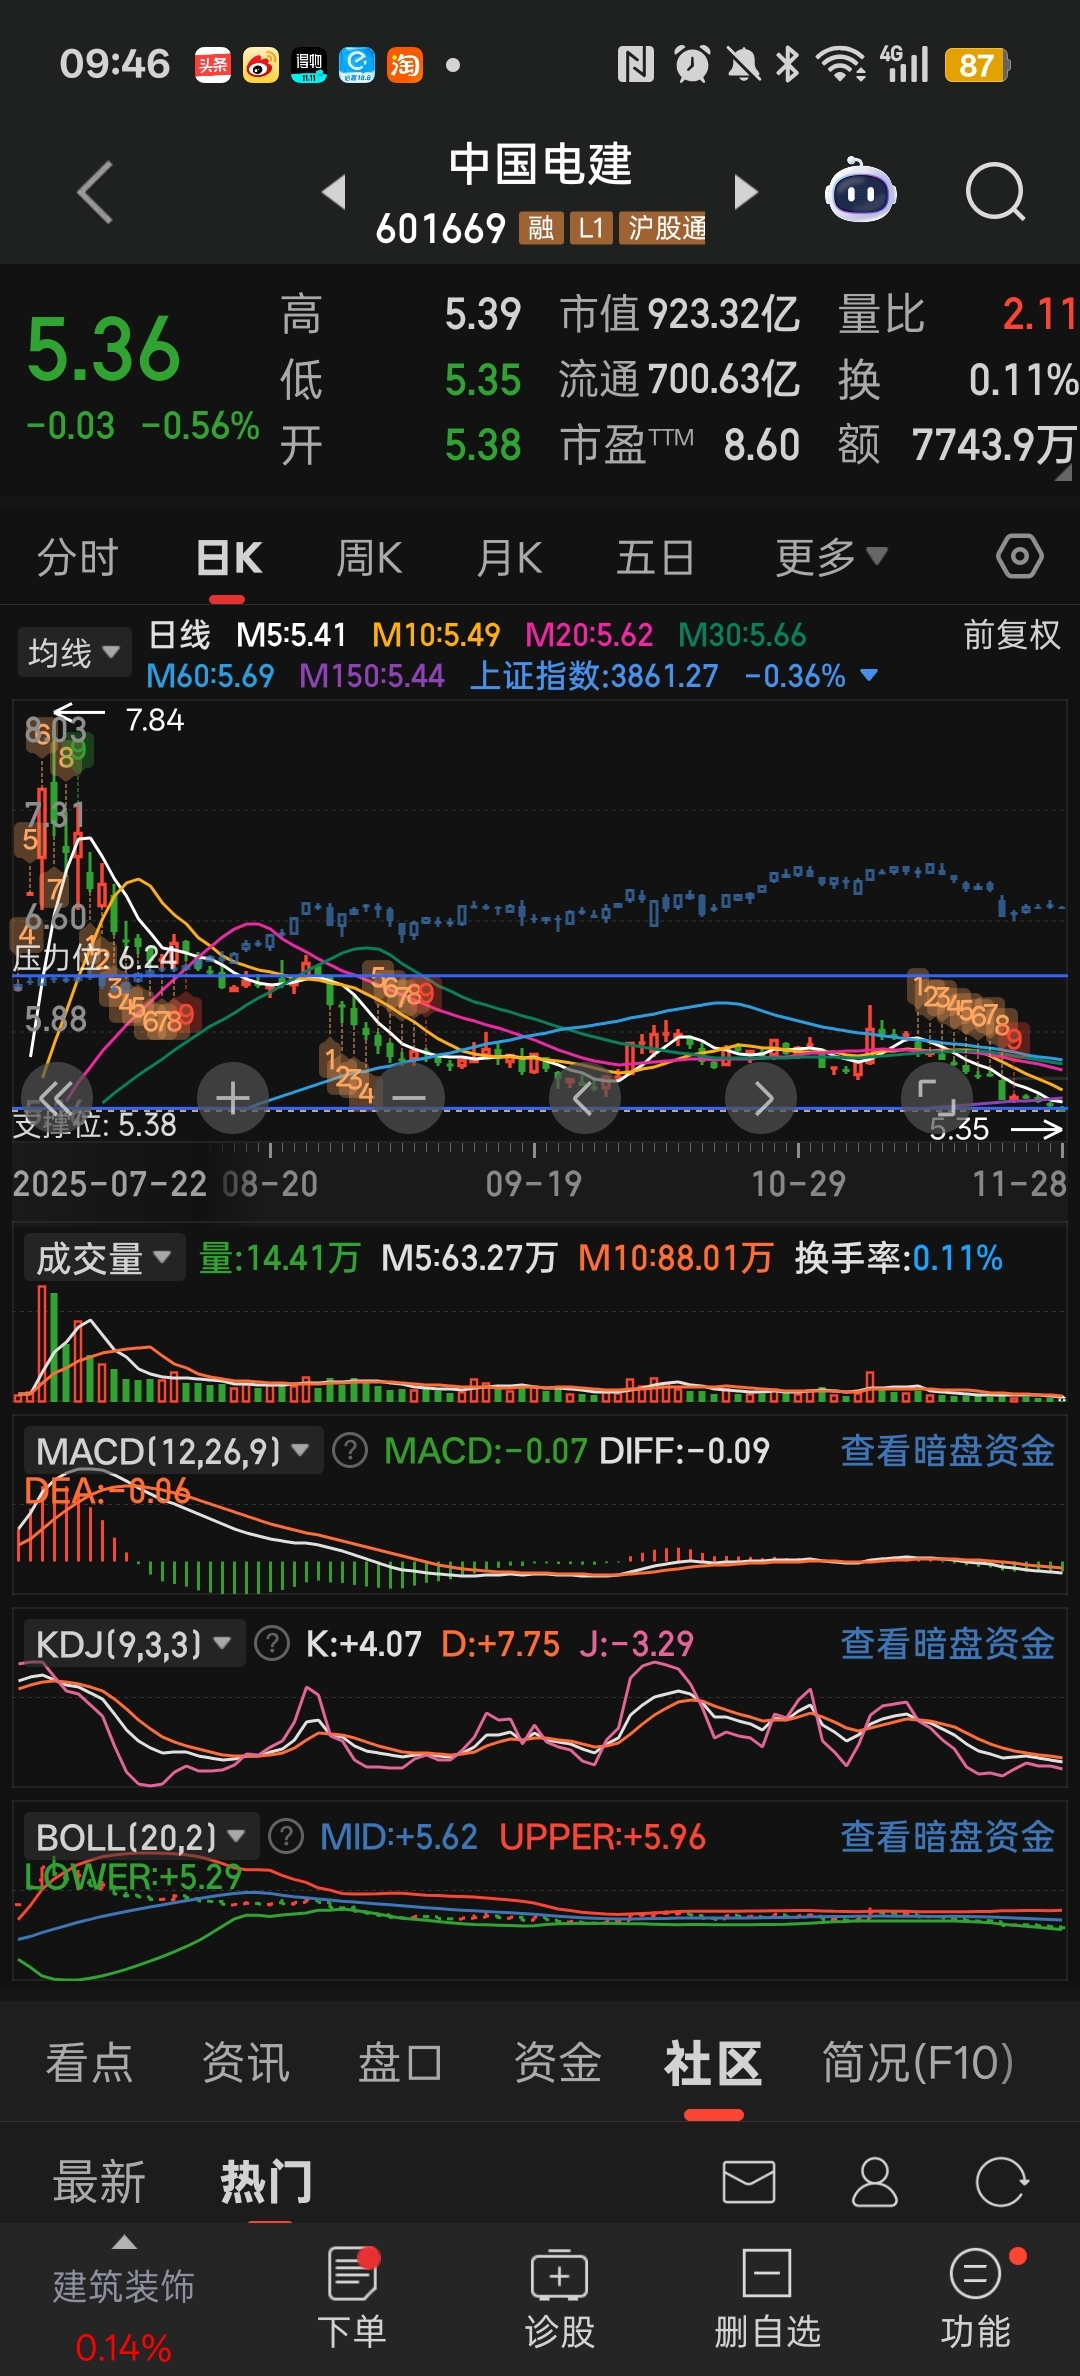
Task: Open 查看暗盘资金 link in KDJ panel
Action: 947,1643
